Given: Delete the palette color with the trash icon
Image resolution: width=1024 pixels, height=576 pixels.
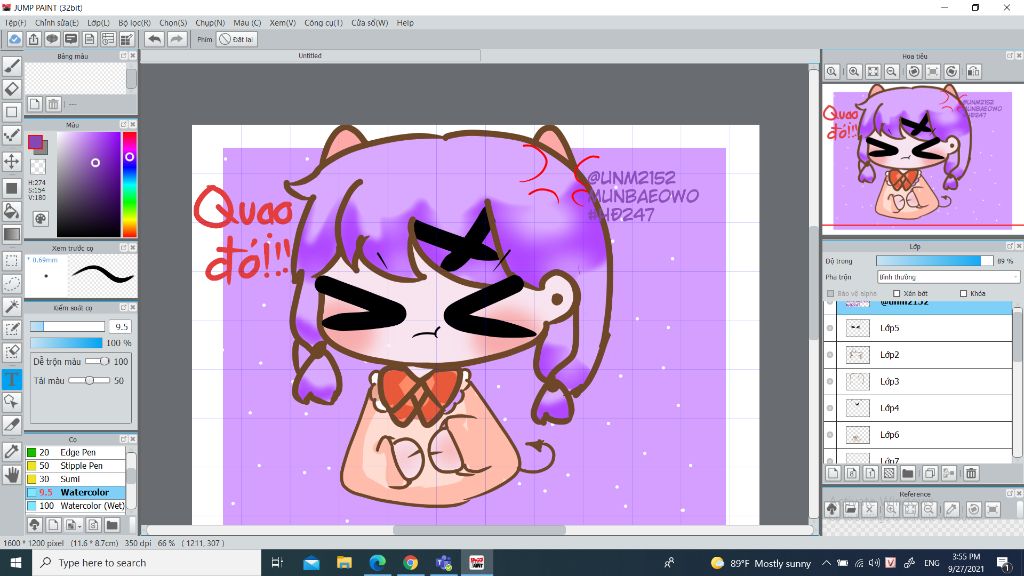Looking at the screenshot, I should [x=54, y=104].
